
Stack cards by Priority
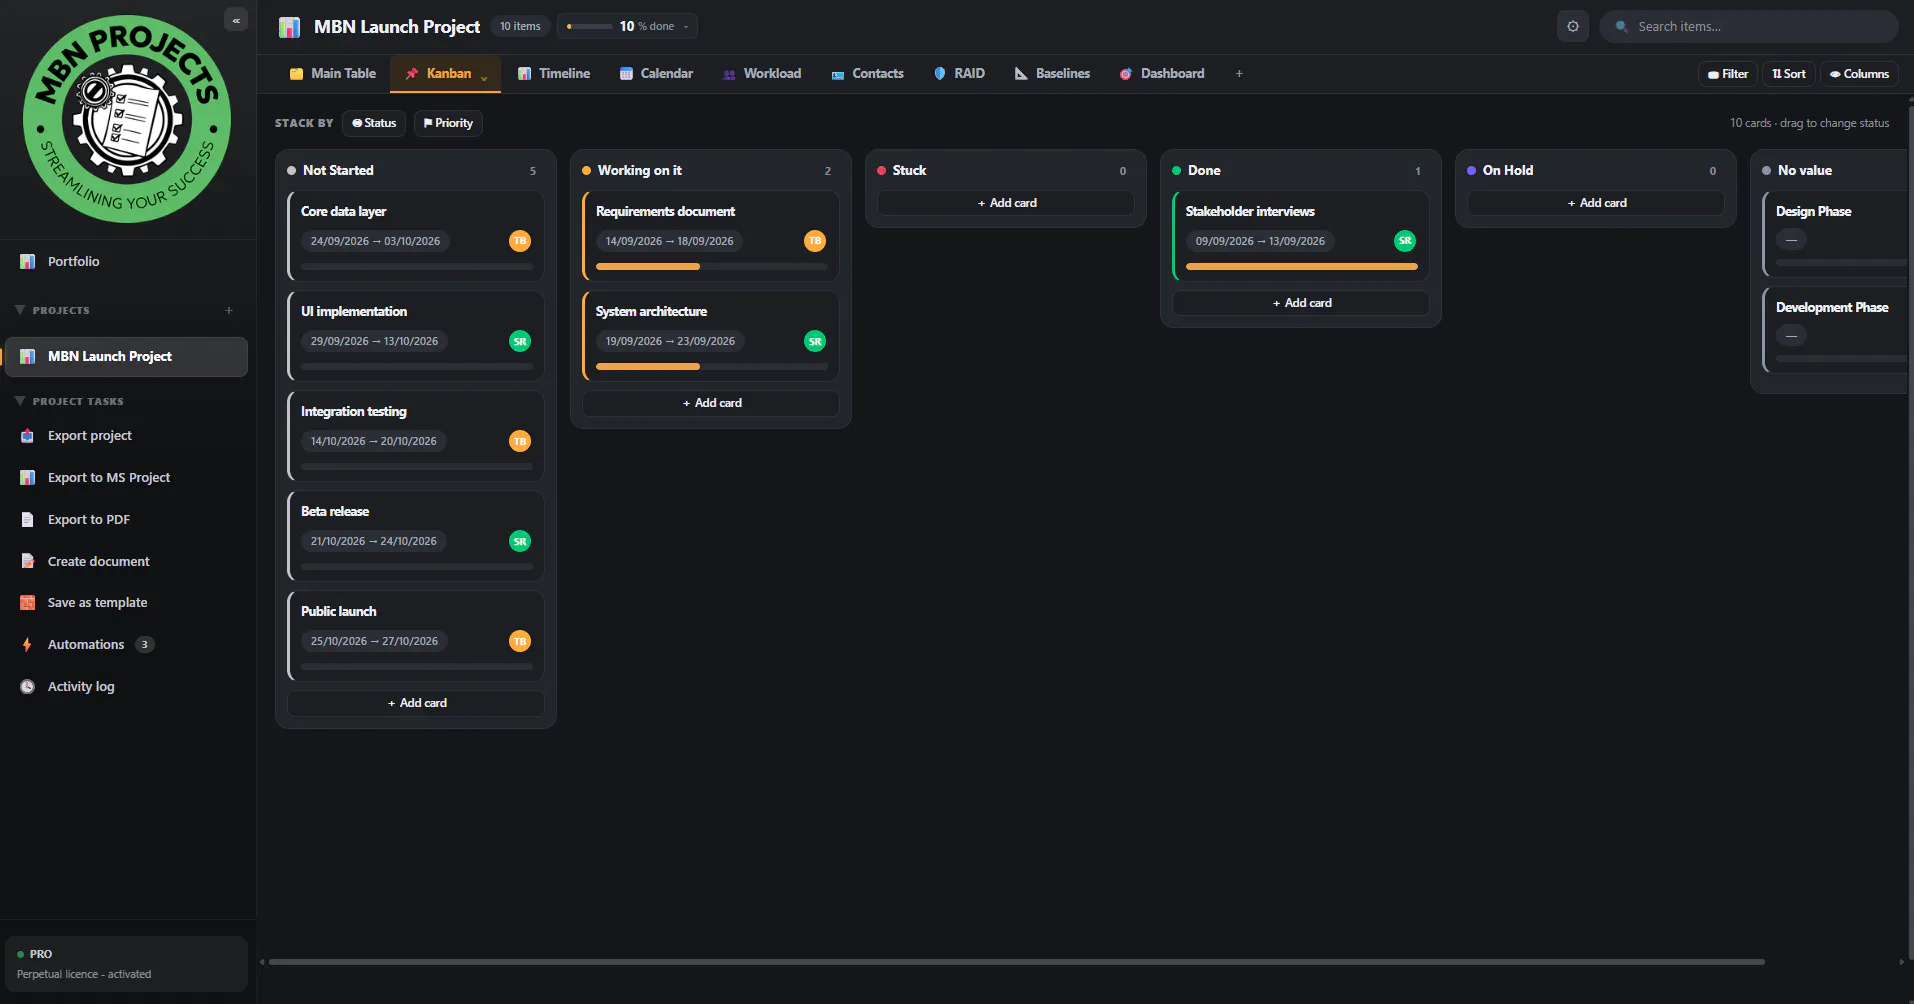[x=448, y=123]
